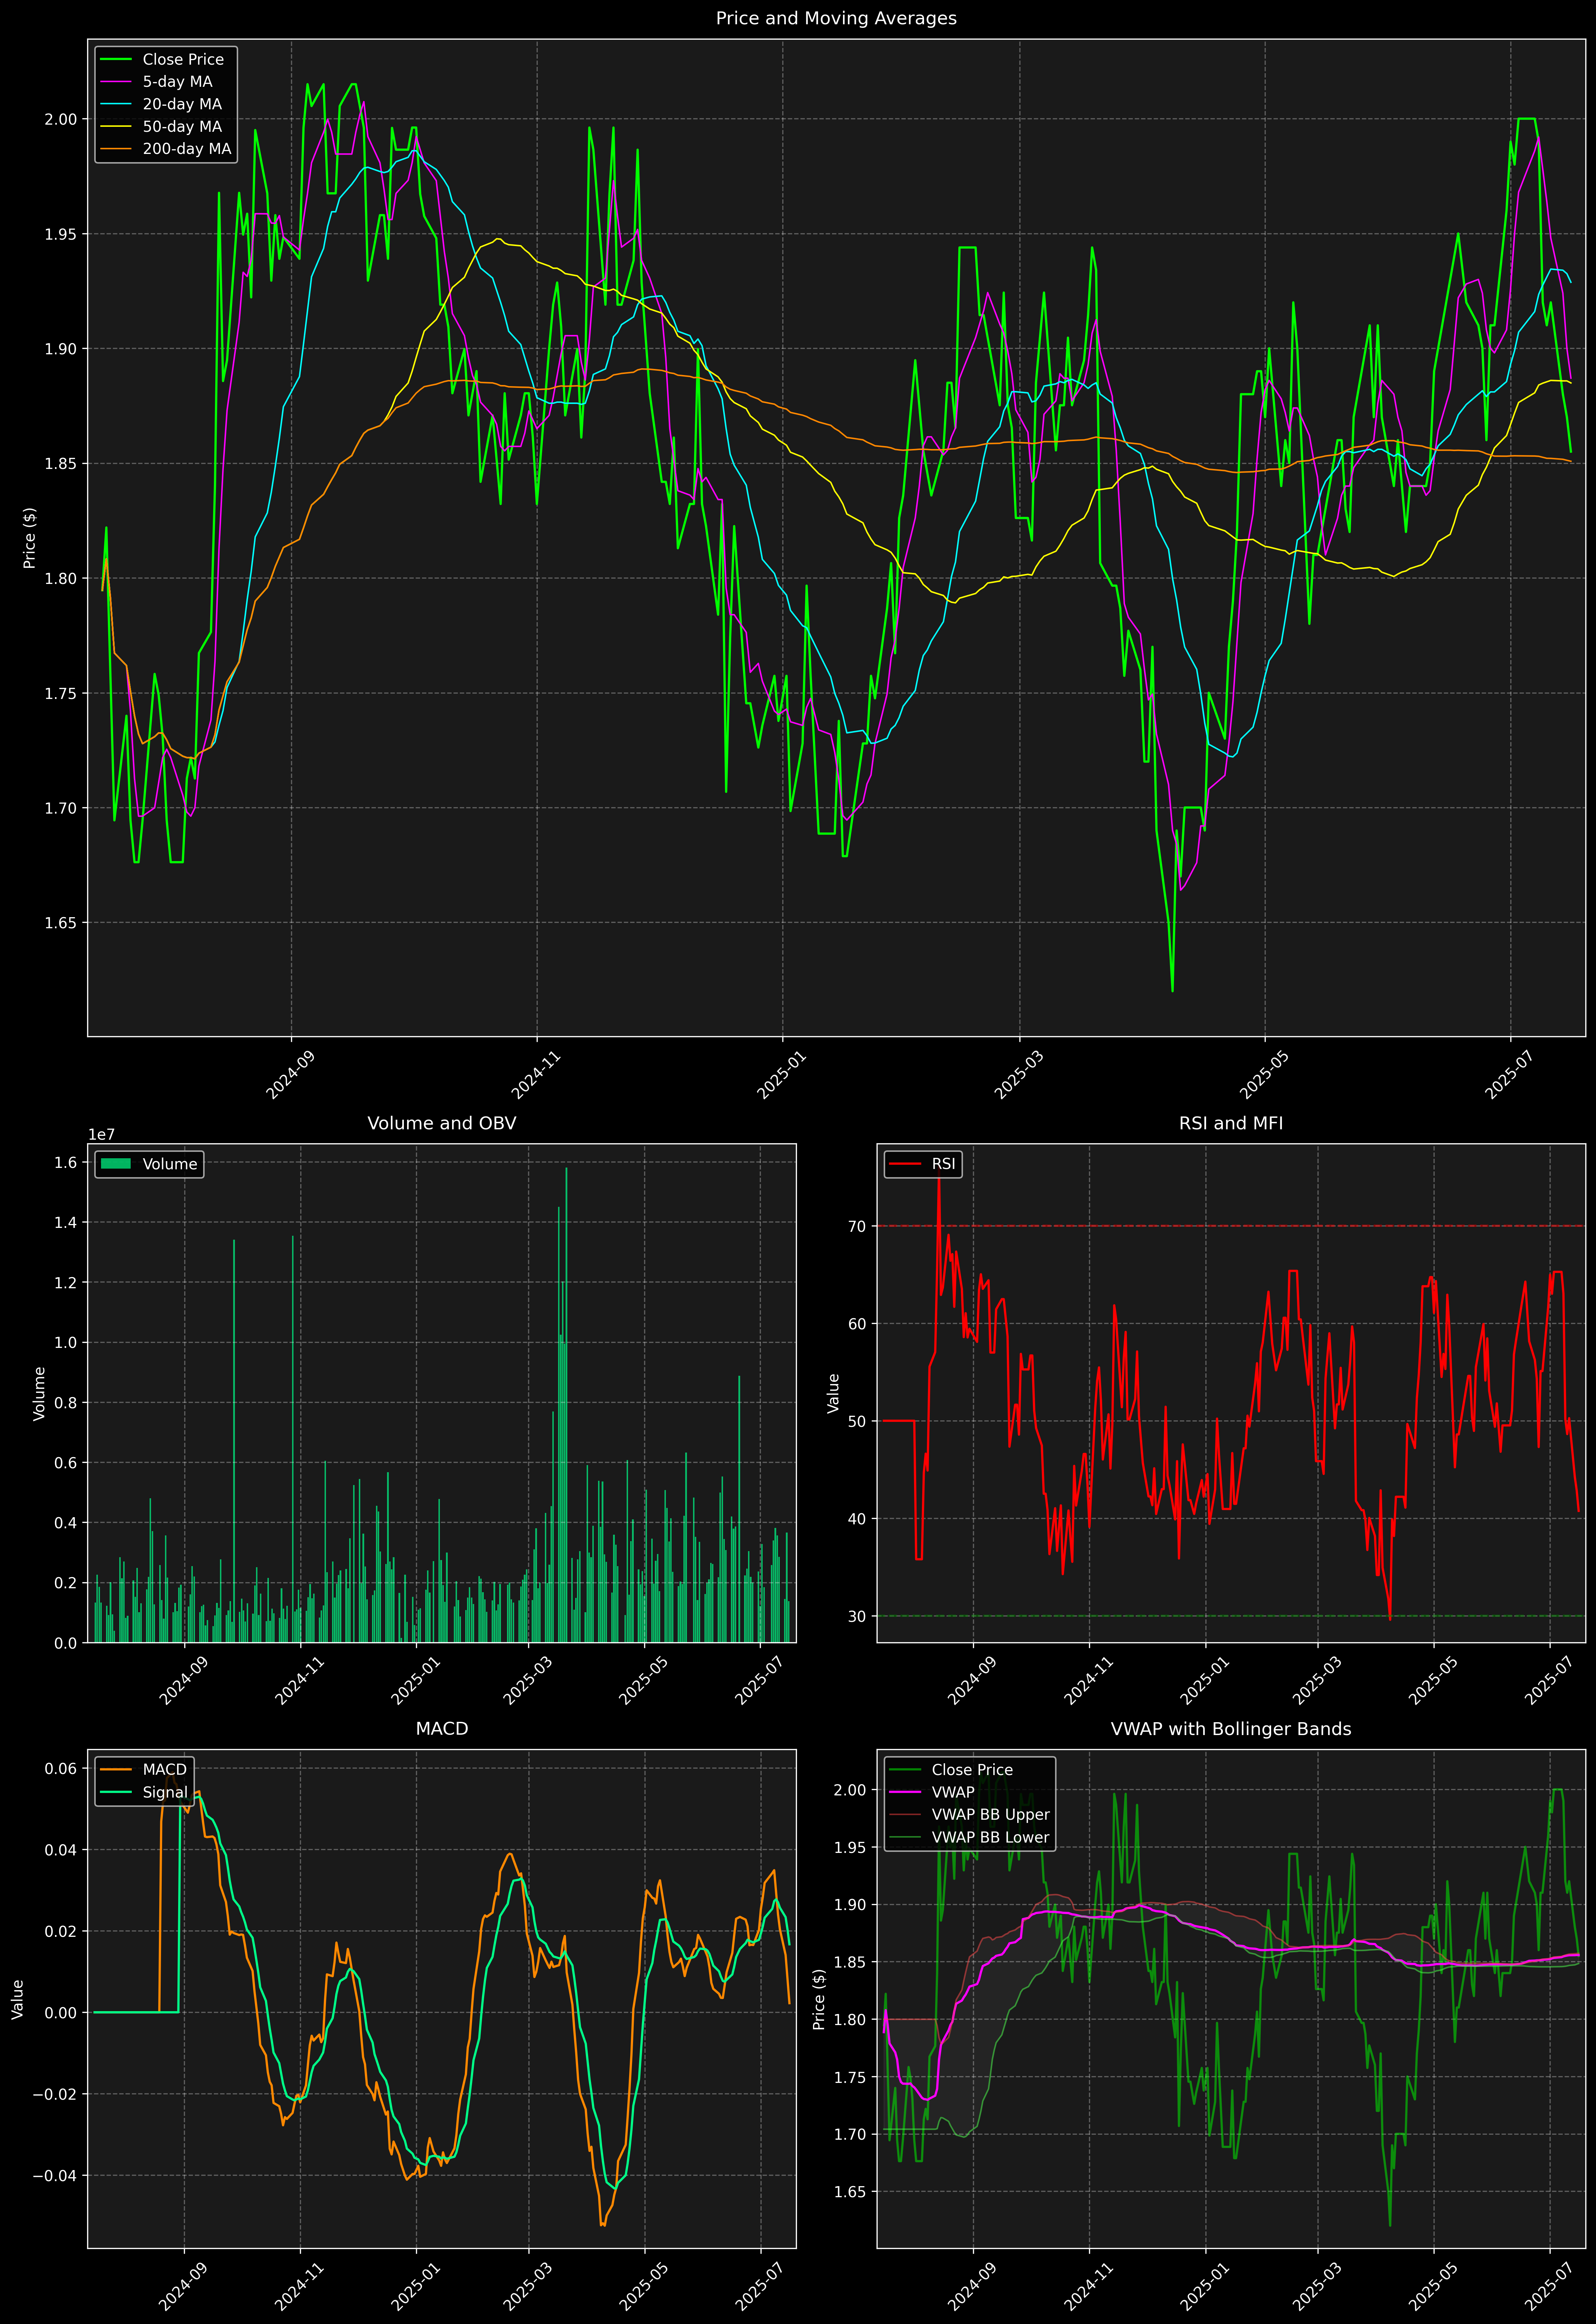Click the 1.75 tick on the VWAP chart axis
1596x2324 pixels.
(850, 2077)
